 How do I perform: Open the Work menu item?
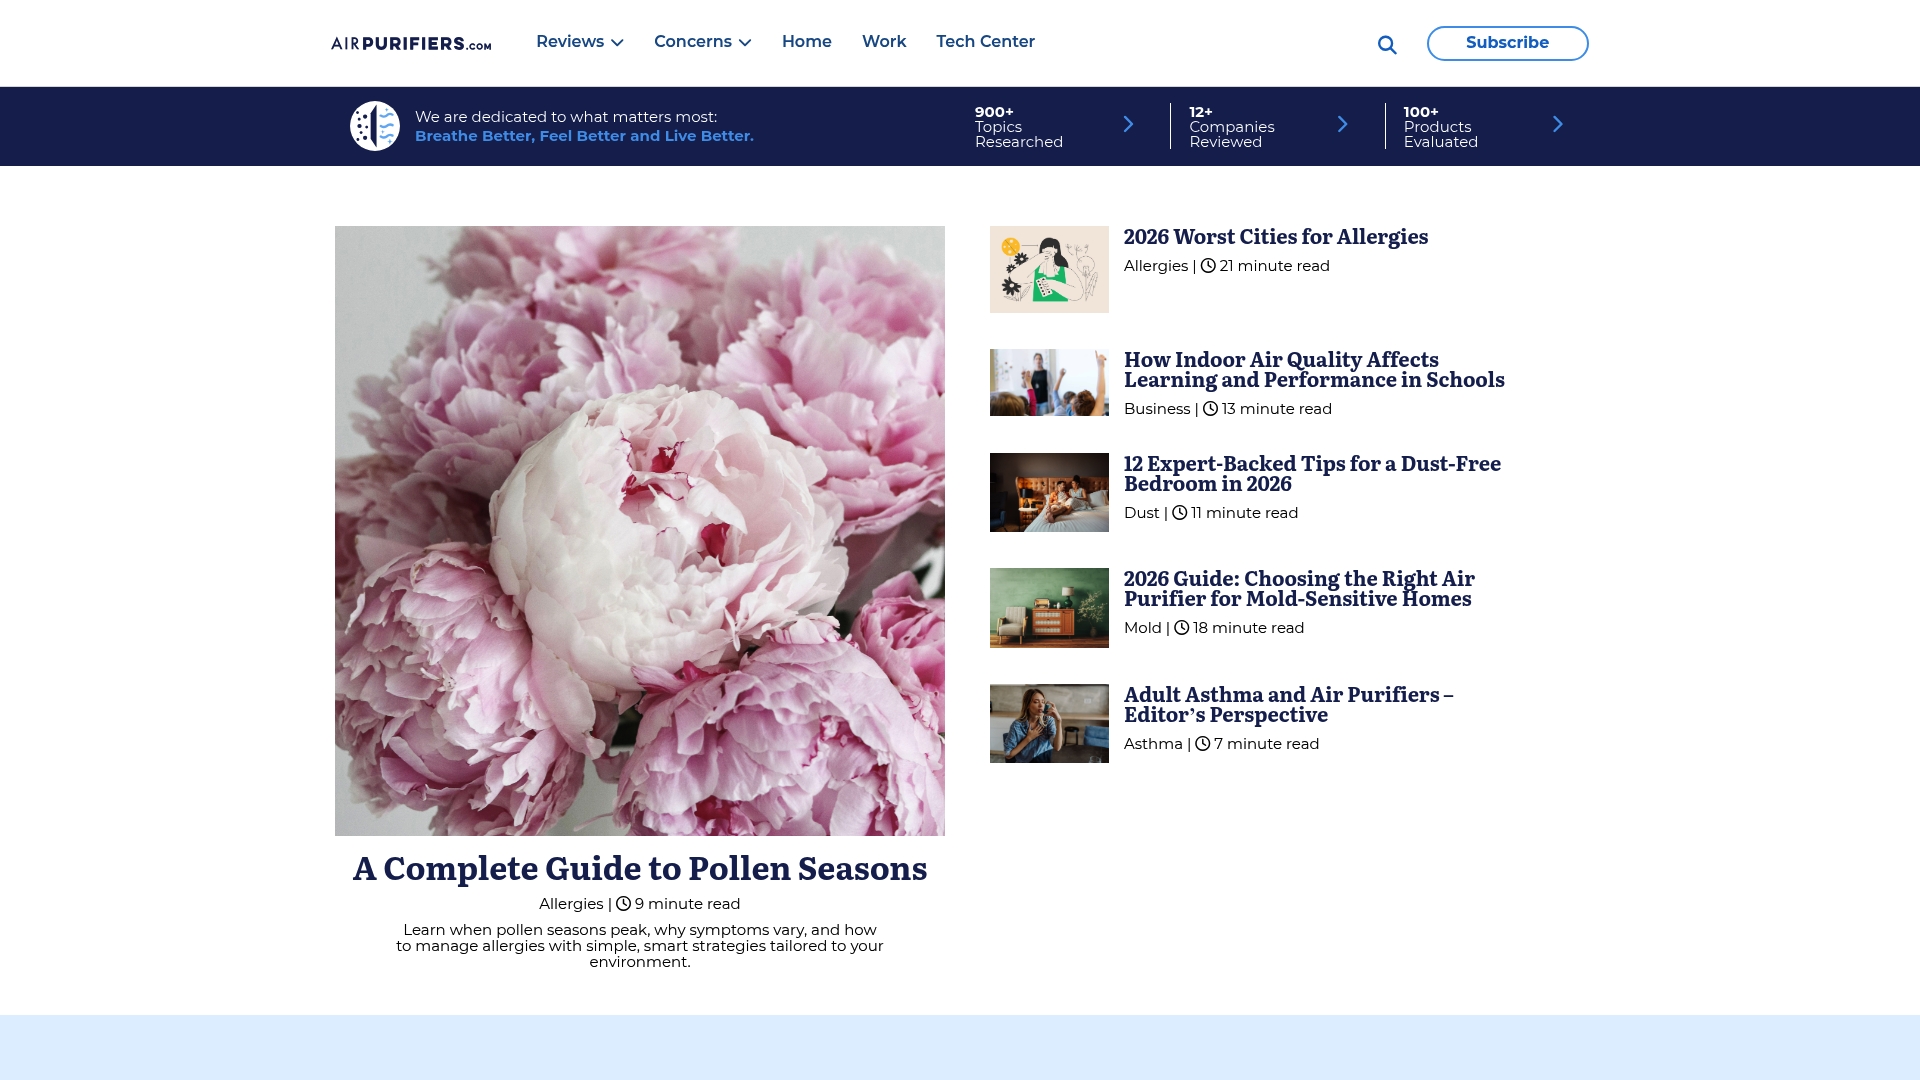[x=884, y=42]
